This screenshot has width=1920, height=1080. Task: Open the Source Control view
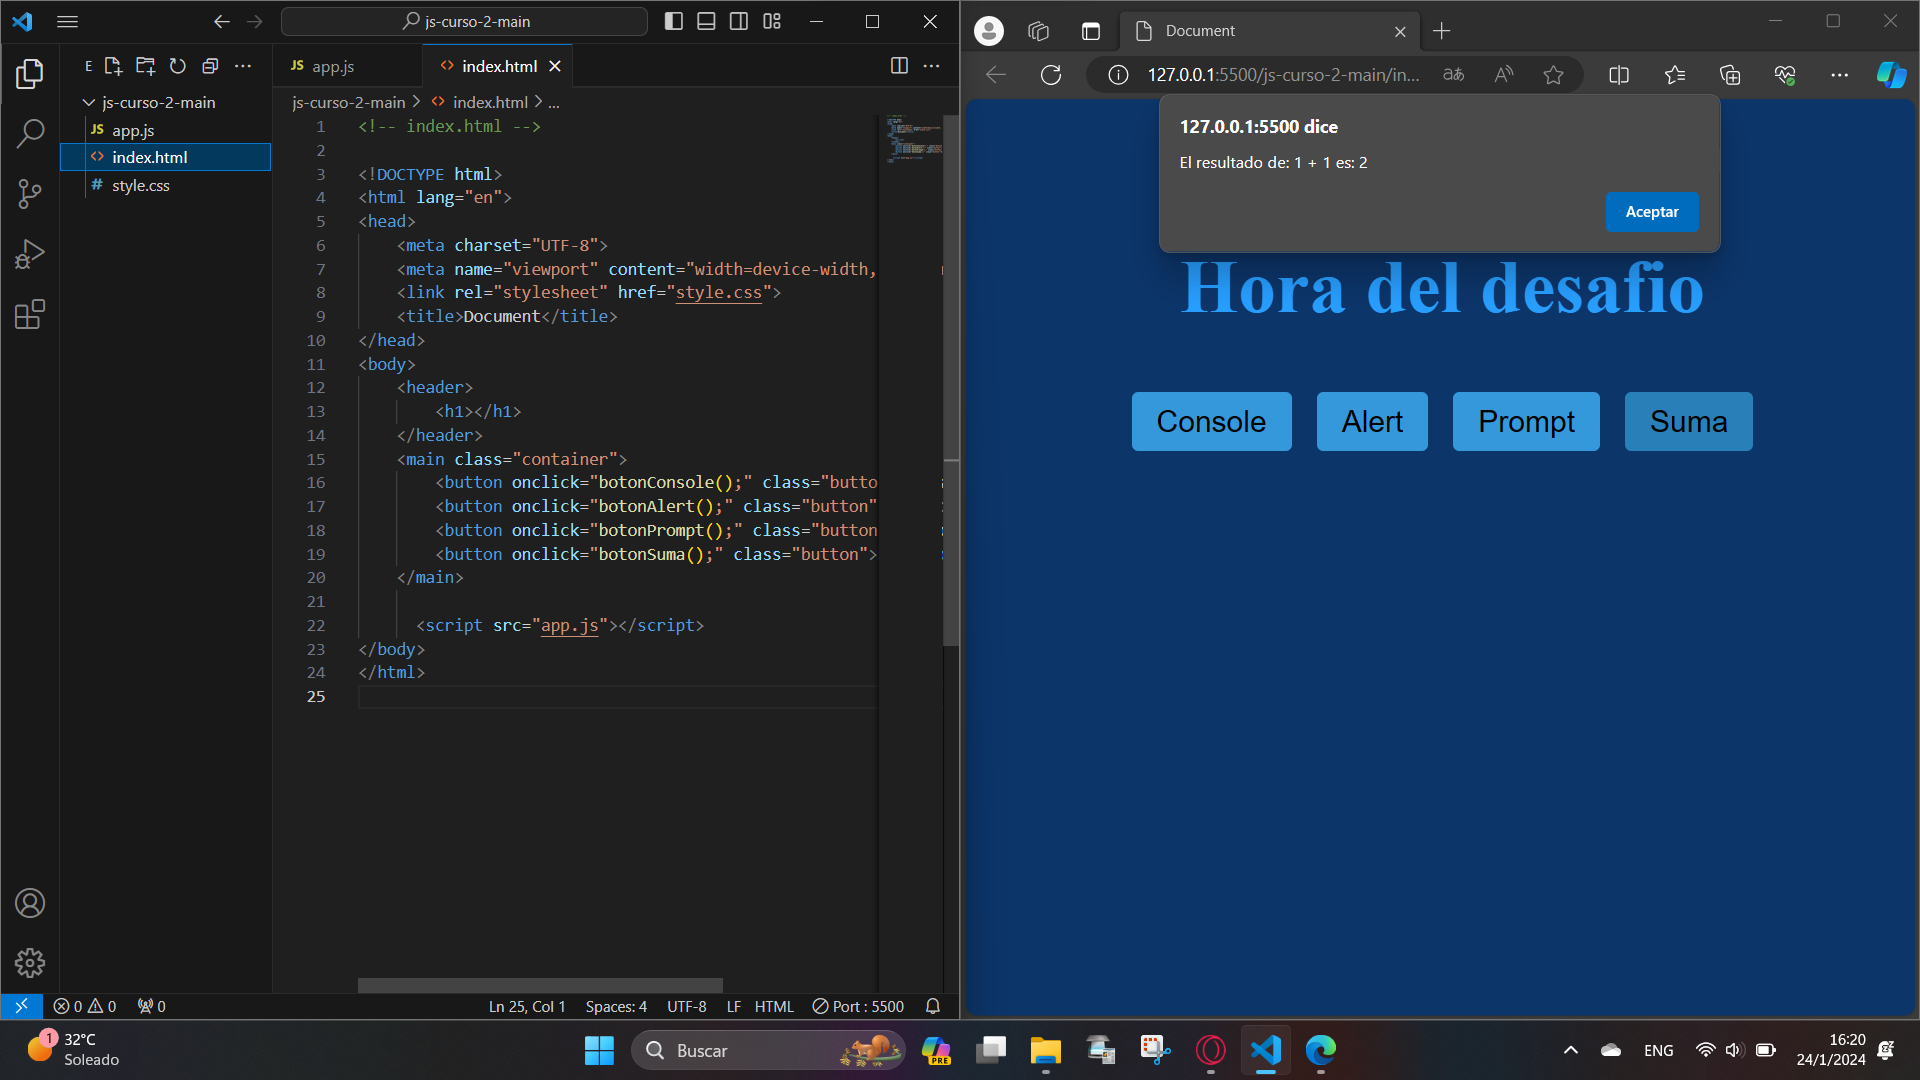coord(30,193)
